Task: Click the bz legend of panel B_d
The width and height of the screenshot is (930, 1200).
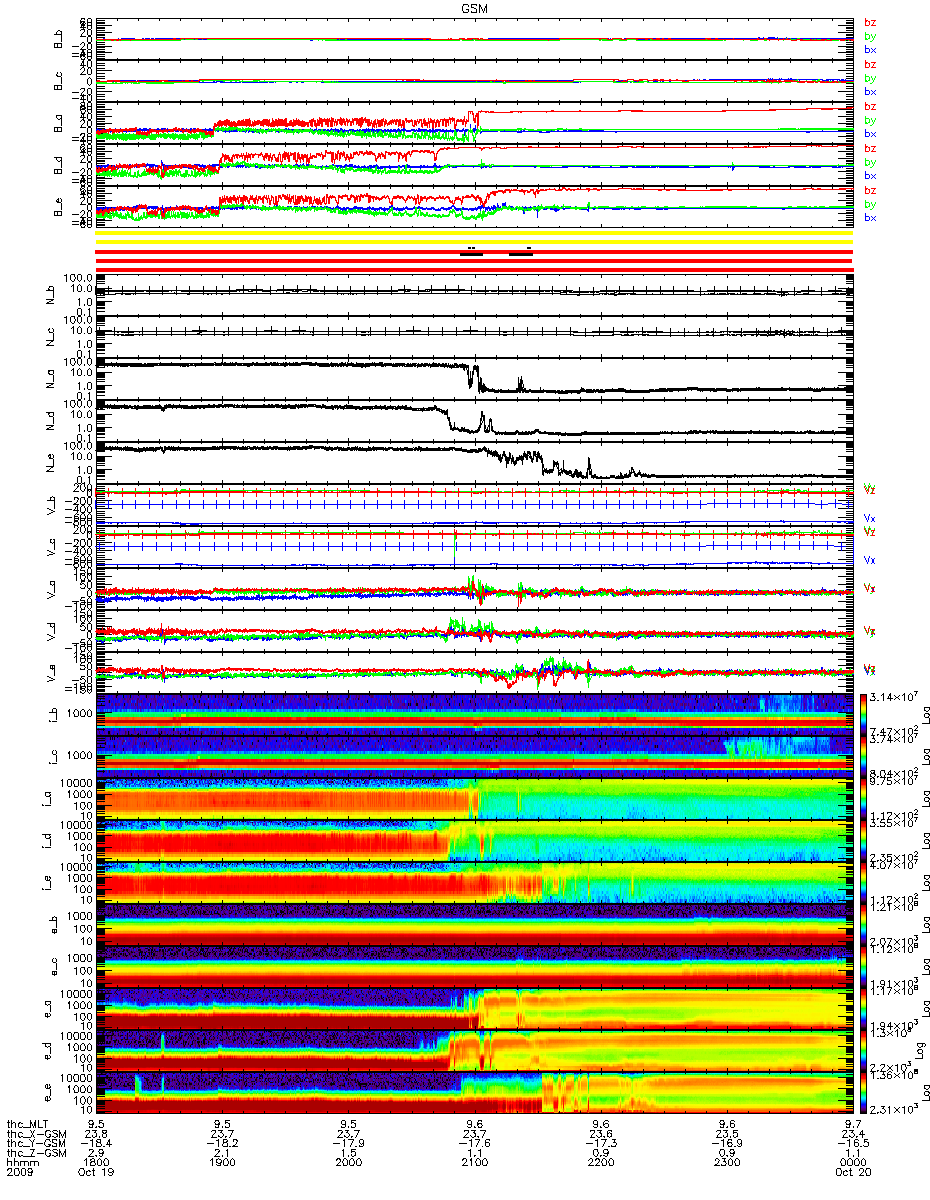Action: [870, 148]
